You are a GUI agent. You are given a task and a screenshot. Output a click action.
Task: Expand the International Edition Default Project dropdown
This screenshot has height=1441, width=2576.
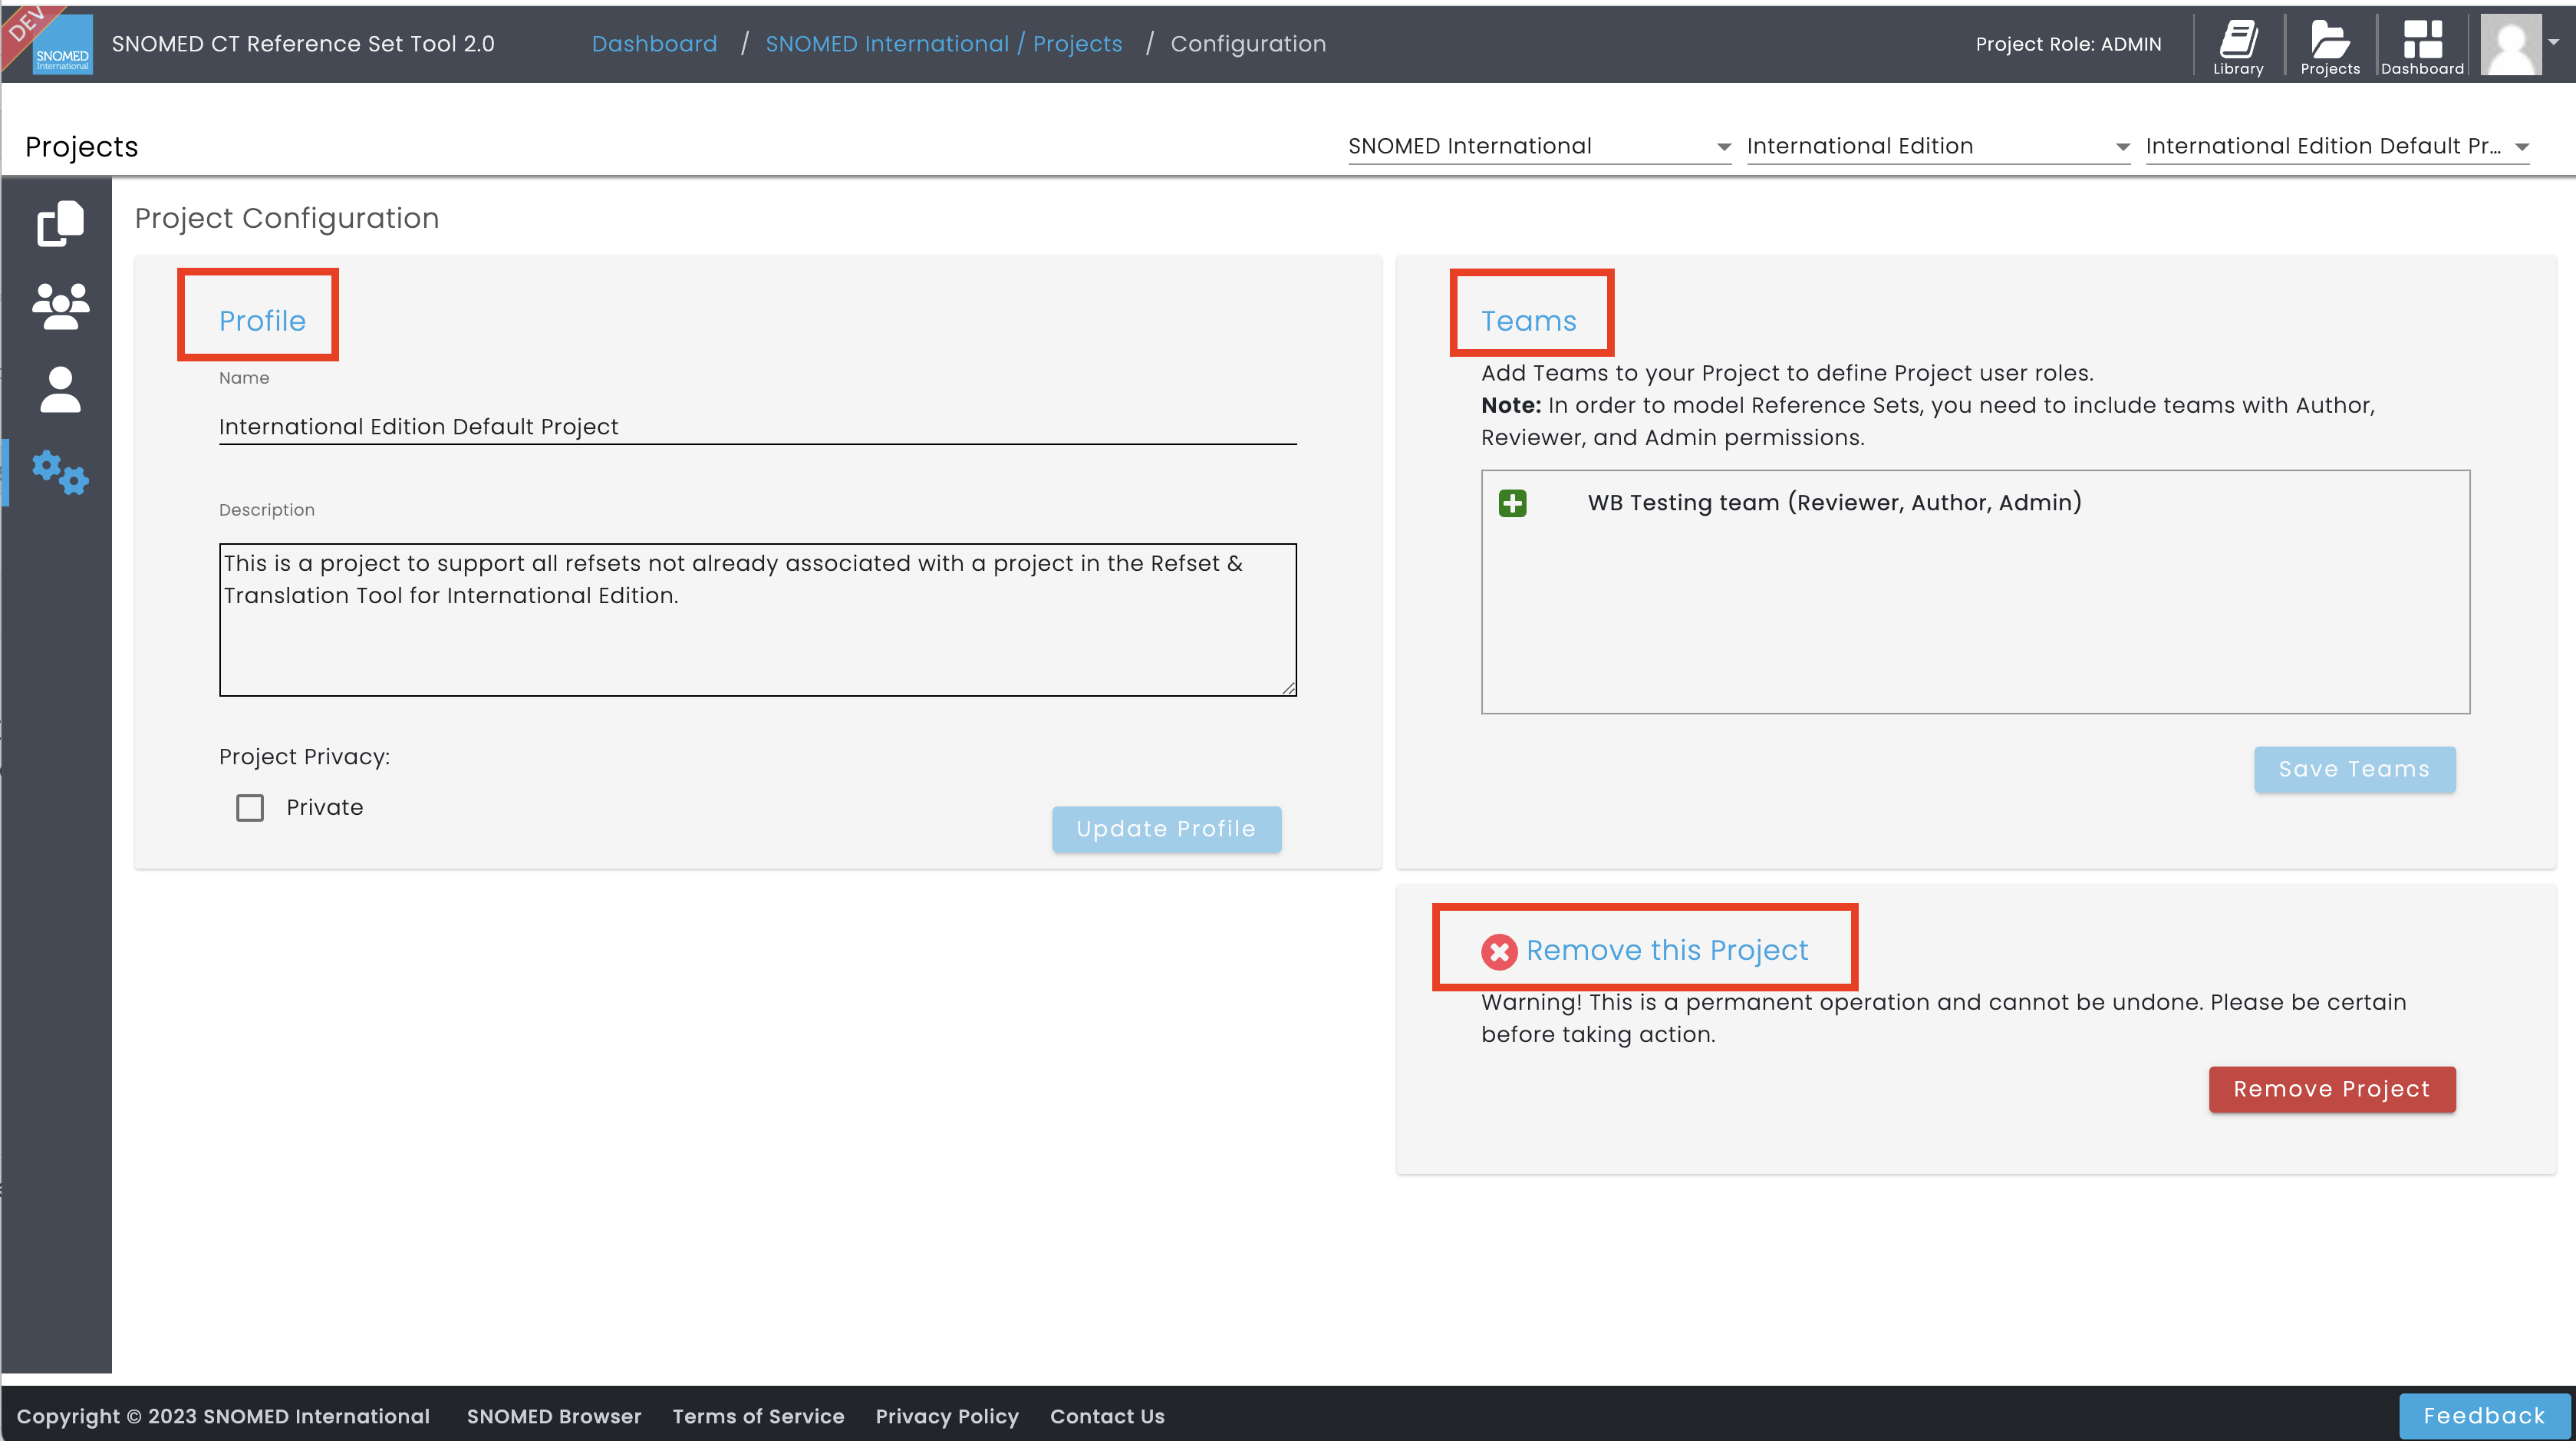point(2337,146)
